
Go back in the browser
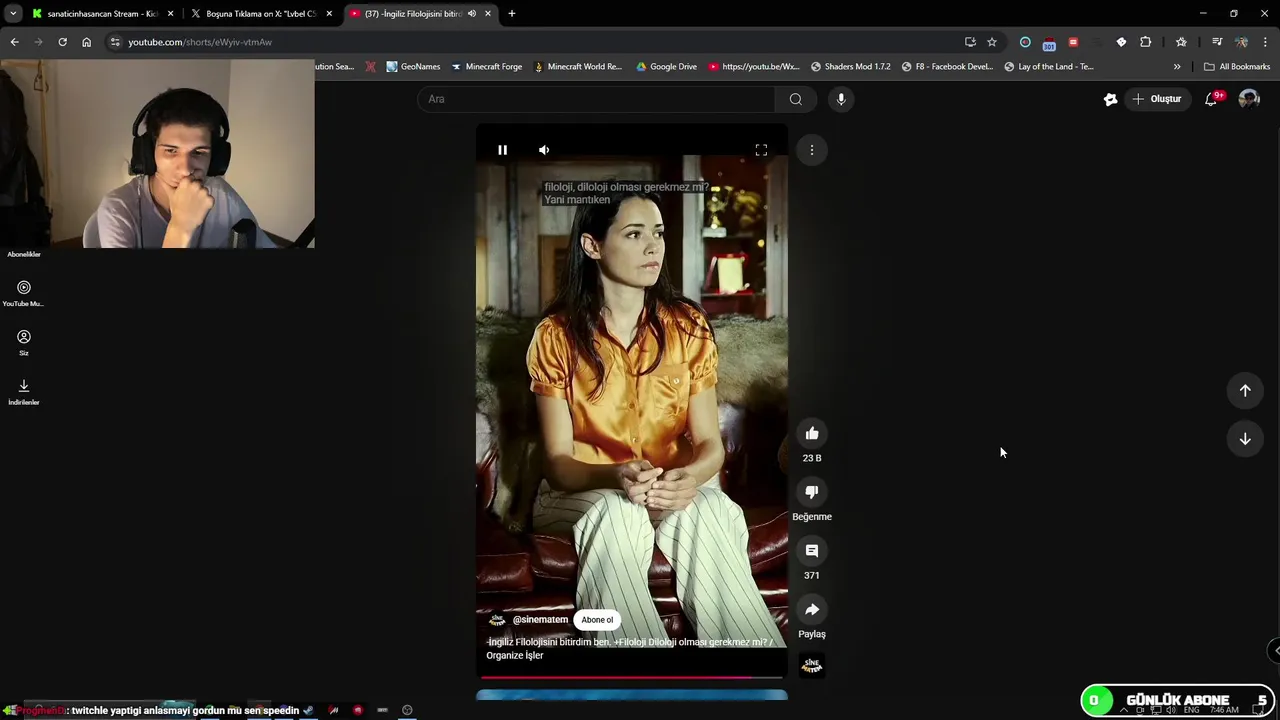14,42
